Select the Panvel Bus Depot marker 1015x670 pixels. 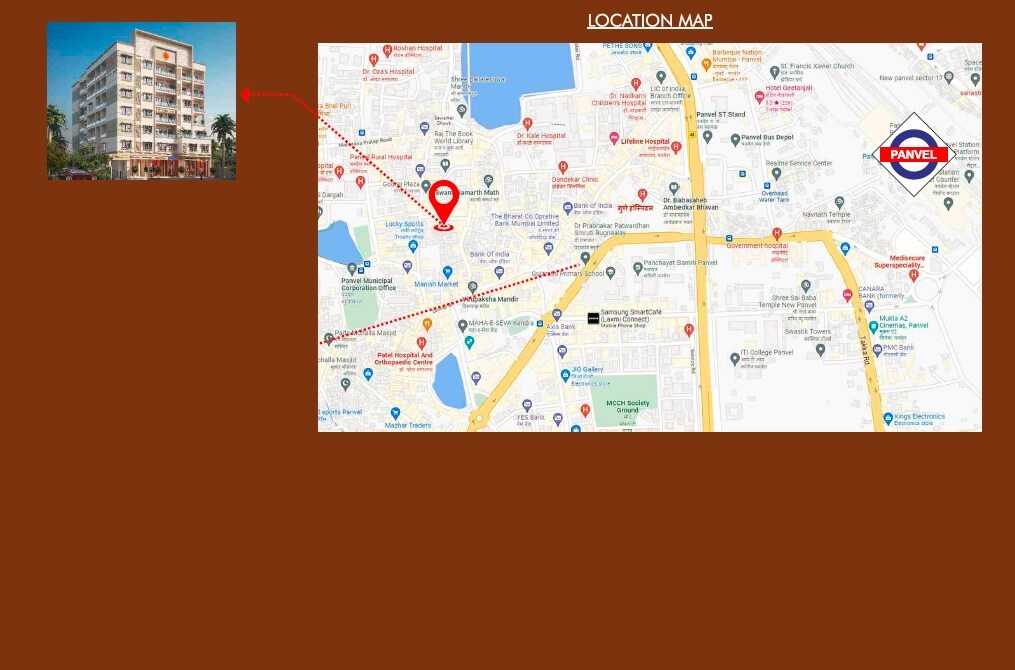[735, 139]
